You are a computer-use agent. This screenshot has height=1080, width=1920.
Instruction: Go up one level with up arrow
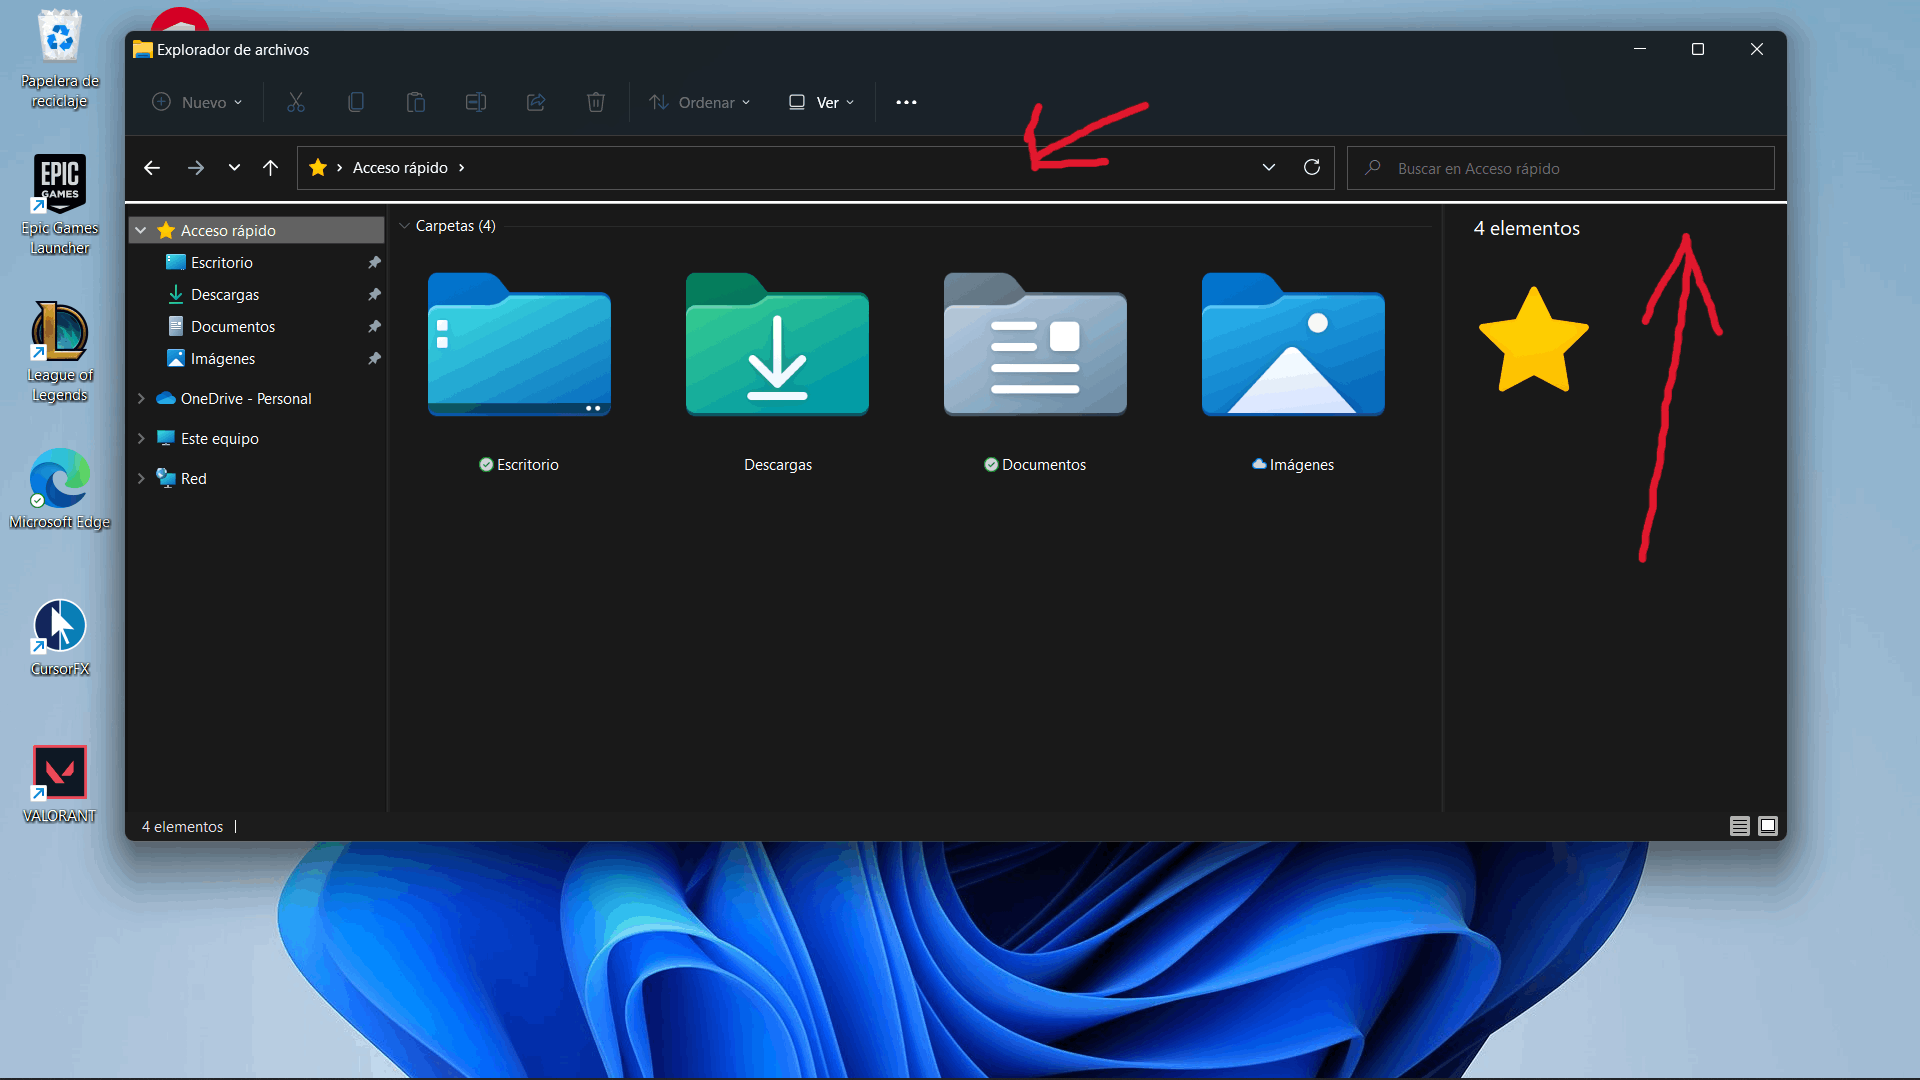[x=270, y=168]
